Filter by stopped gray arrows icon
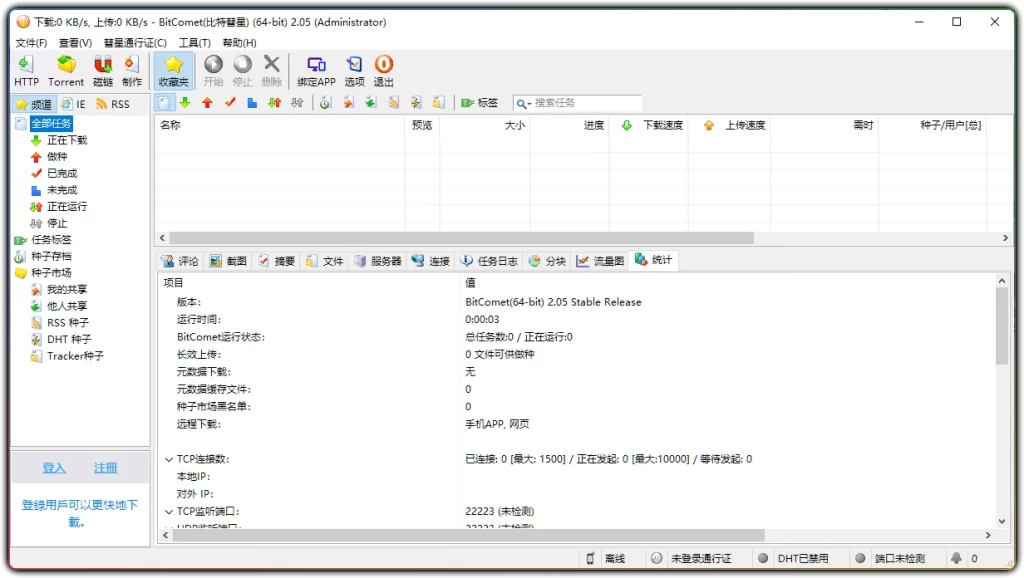The image size is (1024, 578). point(297,103)
